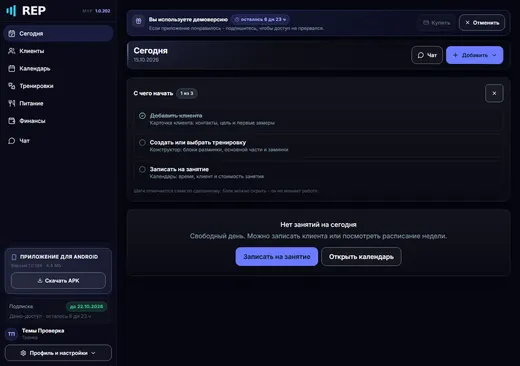Toggle the Записать на занятие step circle

click(142, 169)
